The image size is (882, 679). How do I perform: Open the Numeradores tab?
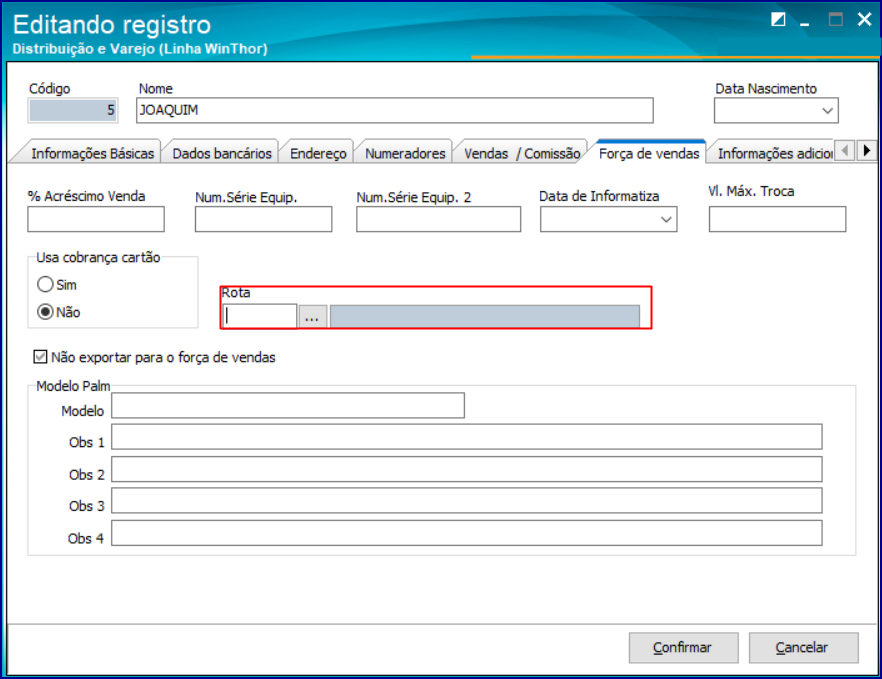(x=405, y=153)
